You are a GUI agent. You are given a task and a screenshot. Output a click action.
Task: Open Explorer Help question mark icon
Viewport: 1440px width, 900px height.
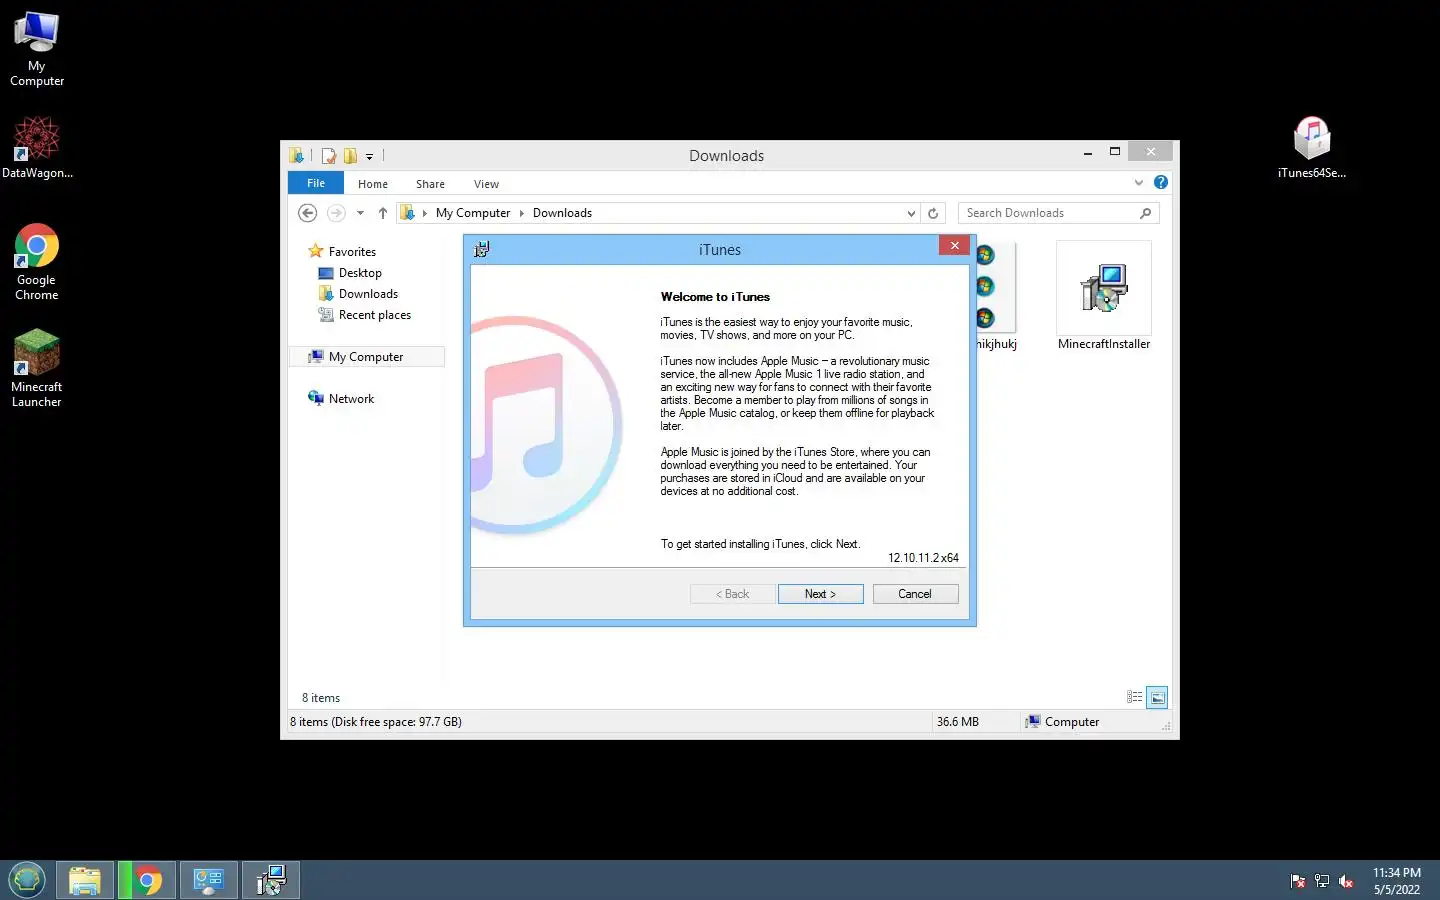(x=1160, y=182)
